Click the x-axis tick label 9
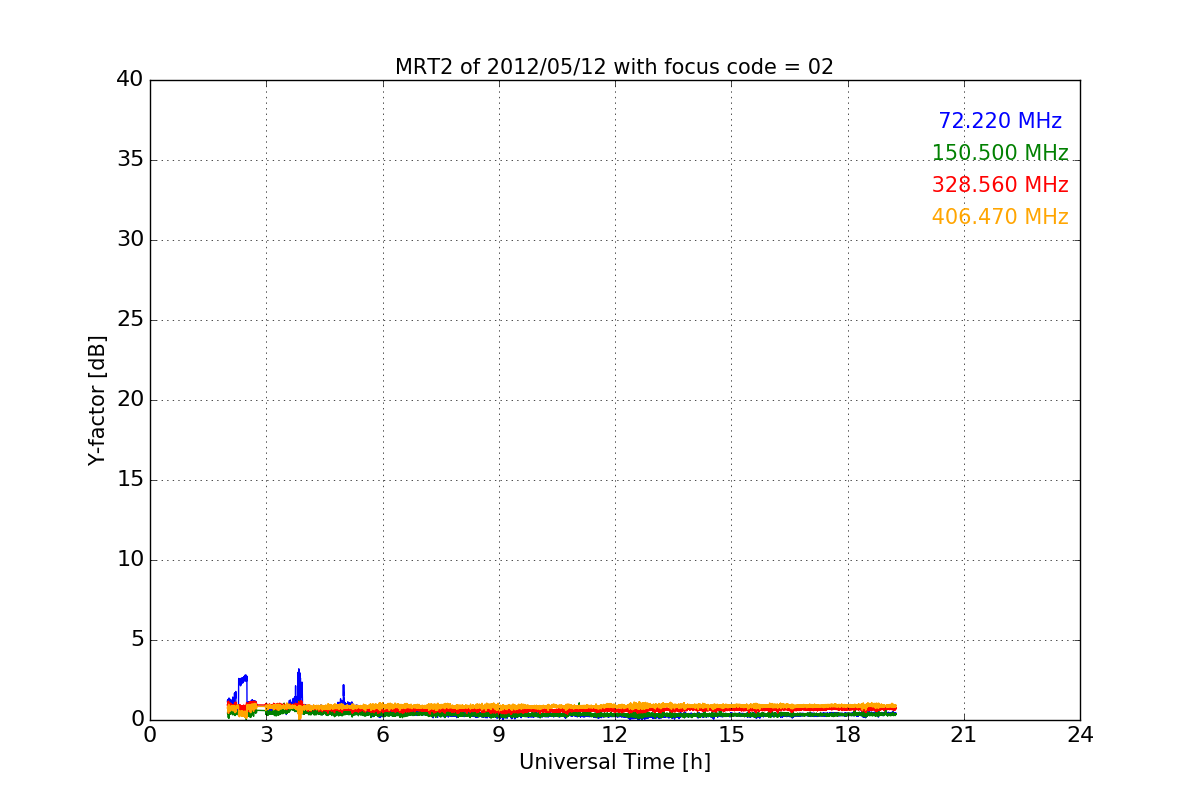The image size is (1200, 800). pos(499,735)
